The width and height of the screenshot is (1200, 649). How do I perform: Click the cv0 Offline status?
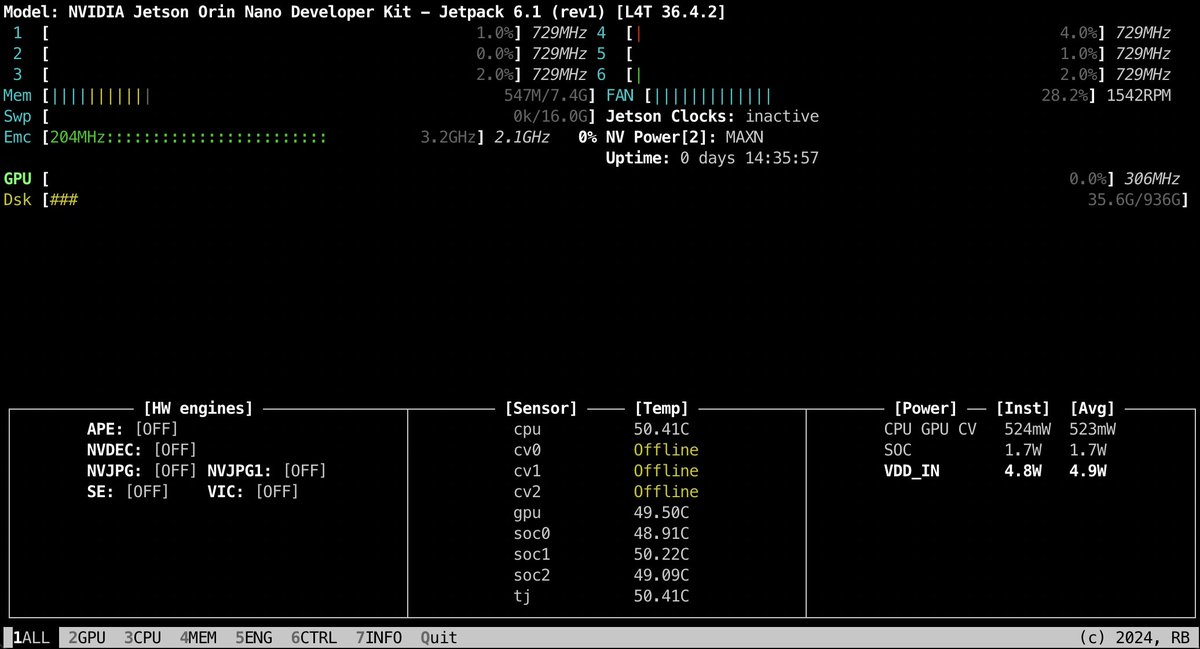666,450
